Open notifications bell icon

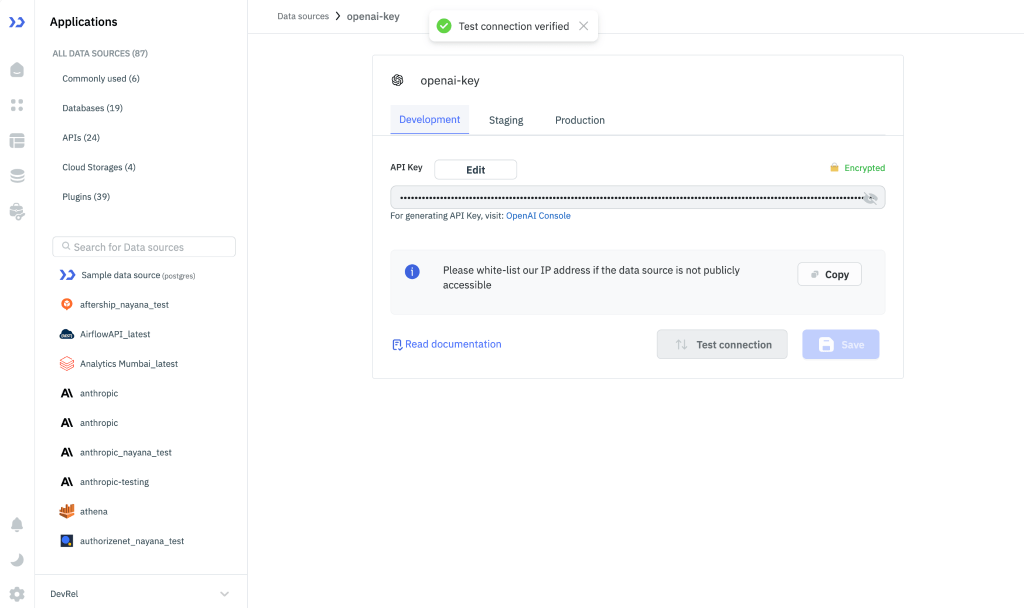17,524
